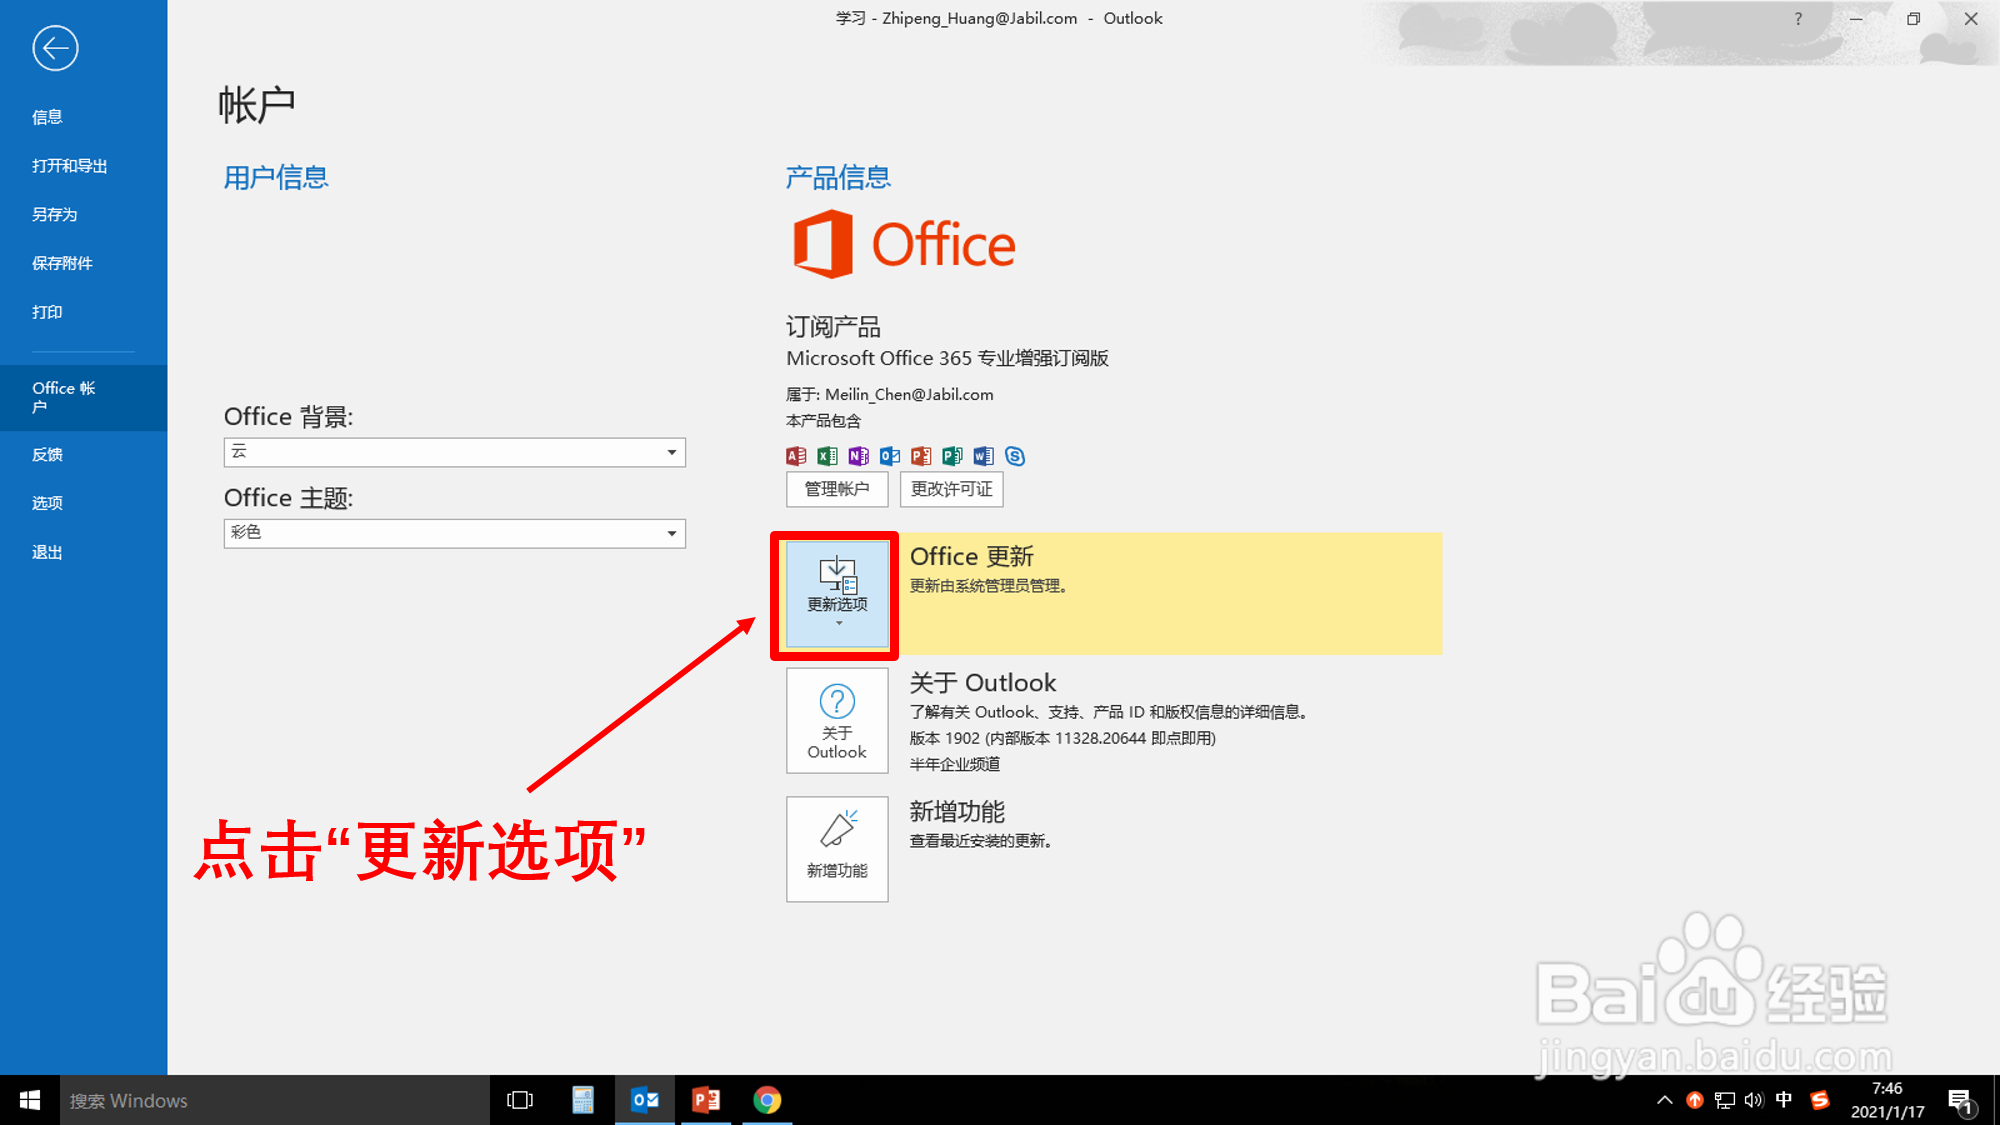Open the Office 背景 dropdown
The height and width of the screenshot is (1125, 2000).
click(672, 452)
